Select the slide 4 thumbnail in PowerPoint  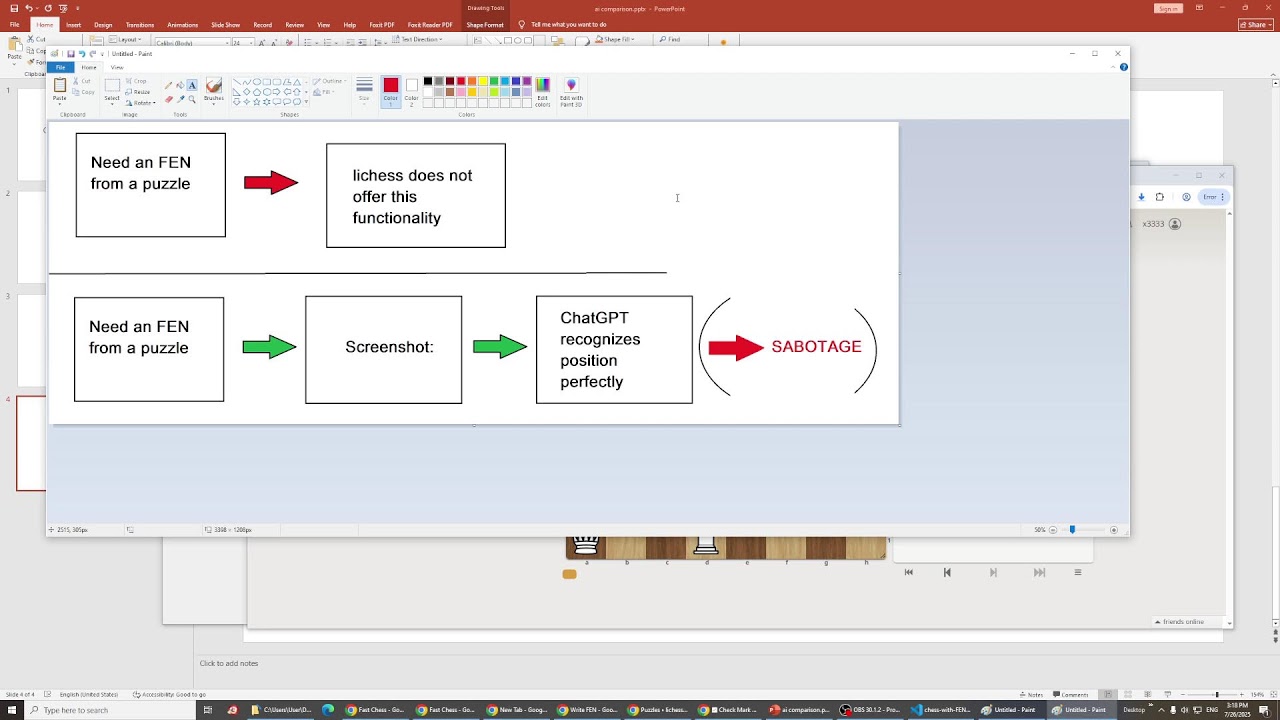[x=30, y=443]
